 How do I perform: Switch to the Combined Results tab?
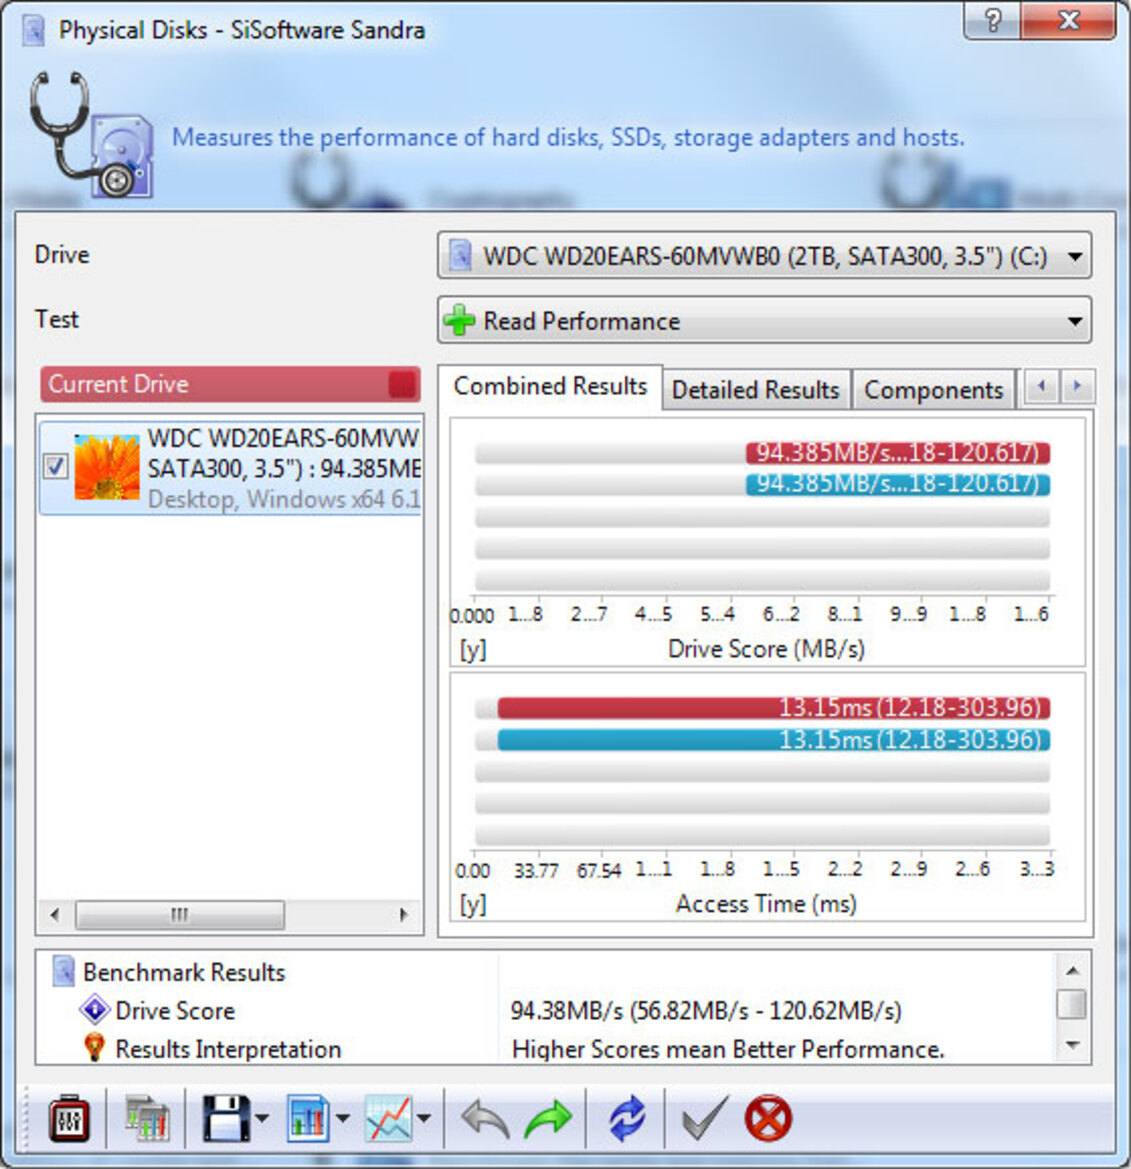tap(550, 386)
